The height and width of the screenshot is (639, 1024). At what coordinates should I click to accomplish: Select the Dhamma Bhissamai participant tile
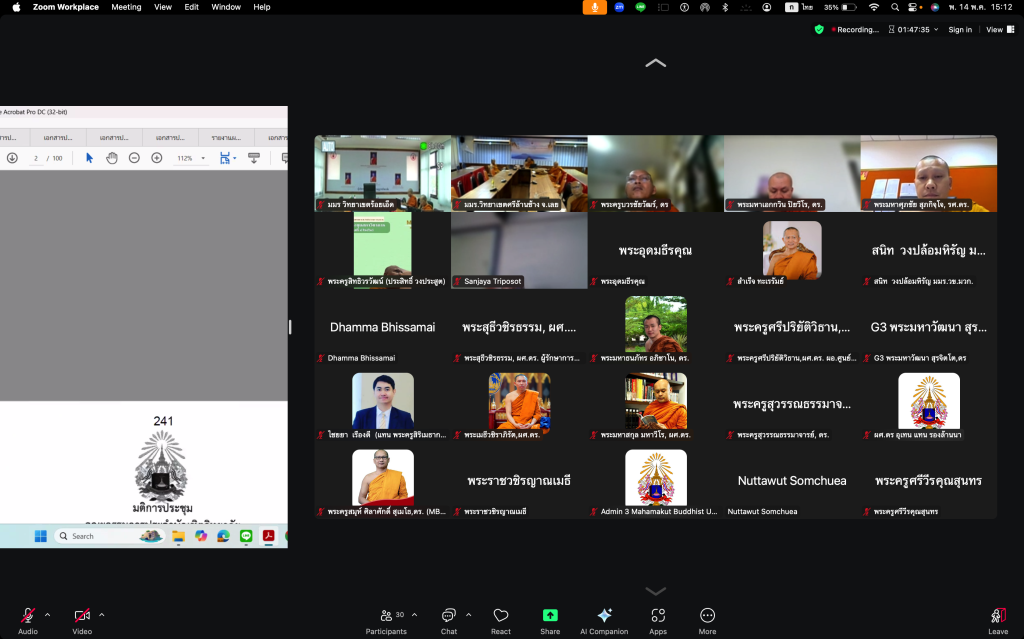pos(383,327)
